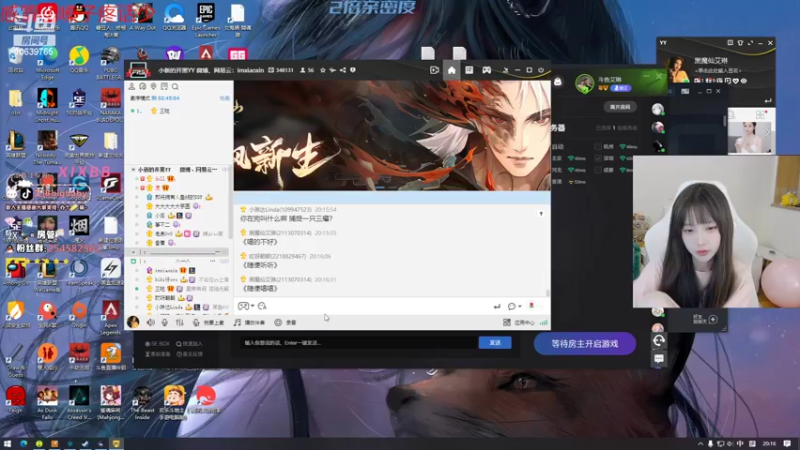Click the music note play accompaniment button
The width and height of the screenshot is (800, 450).
pyautogui.click(x=249, y=322)
